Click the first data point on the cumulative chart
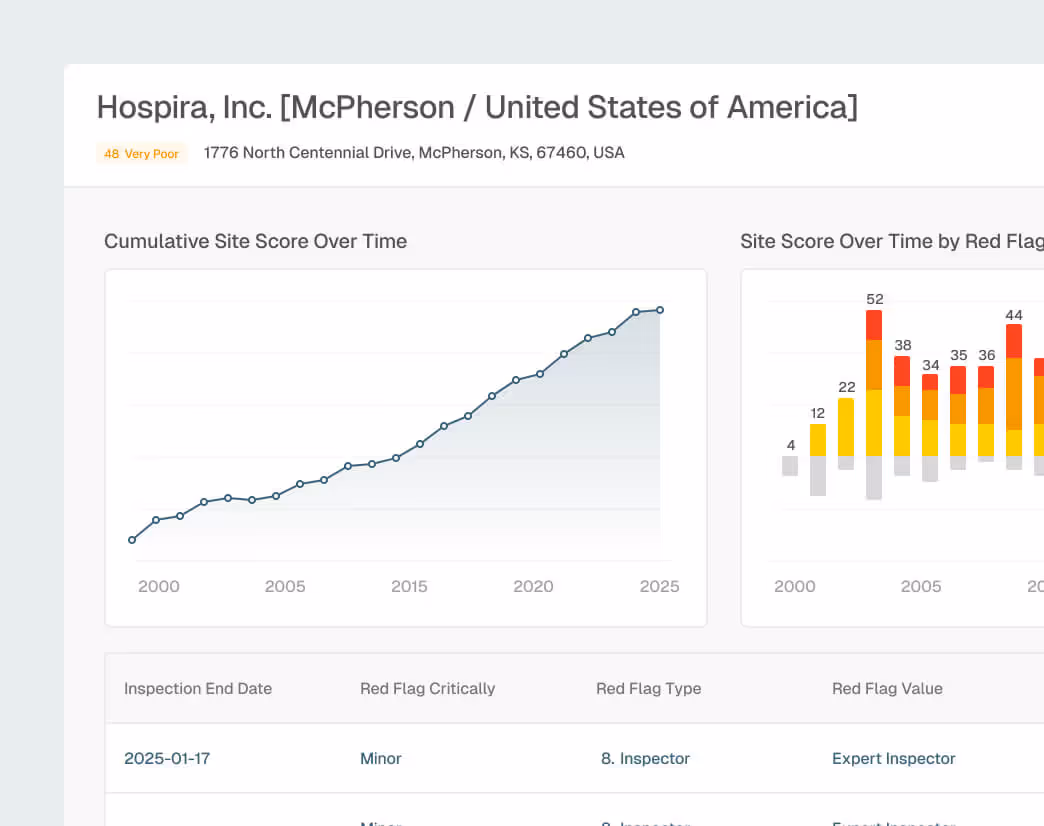Viewport: 1044px width, 826px height. click(132, 539)
